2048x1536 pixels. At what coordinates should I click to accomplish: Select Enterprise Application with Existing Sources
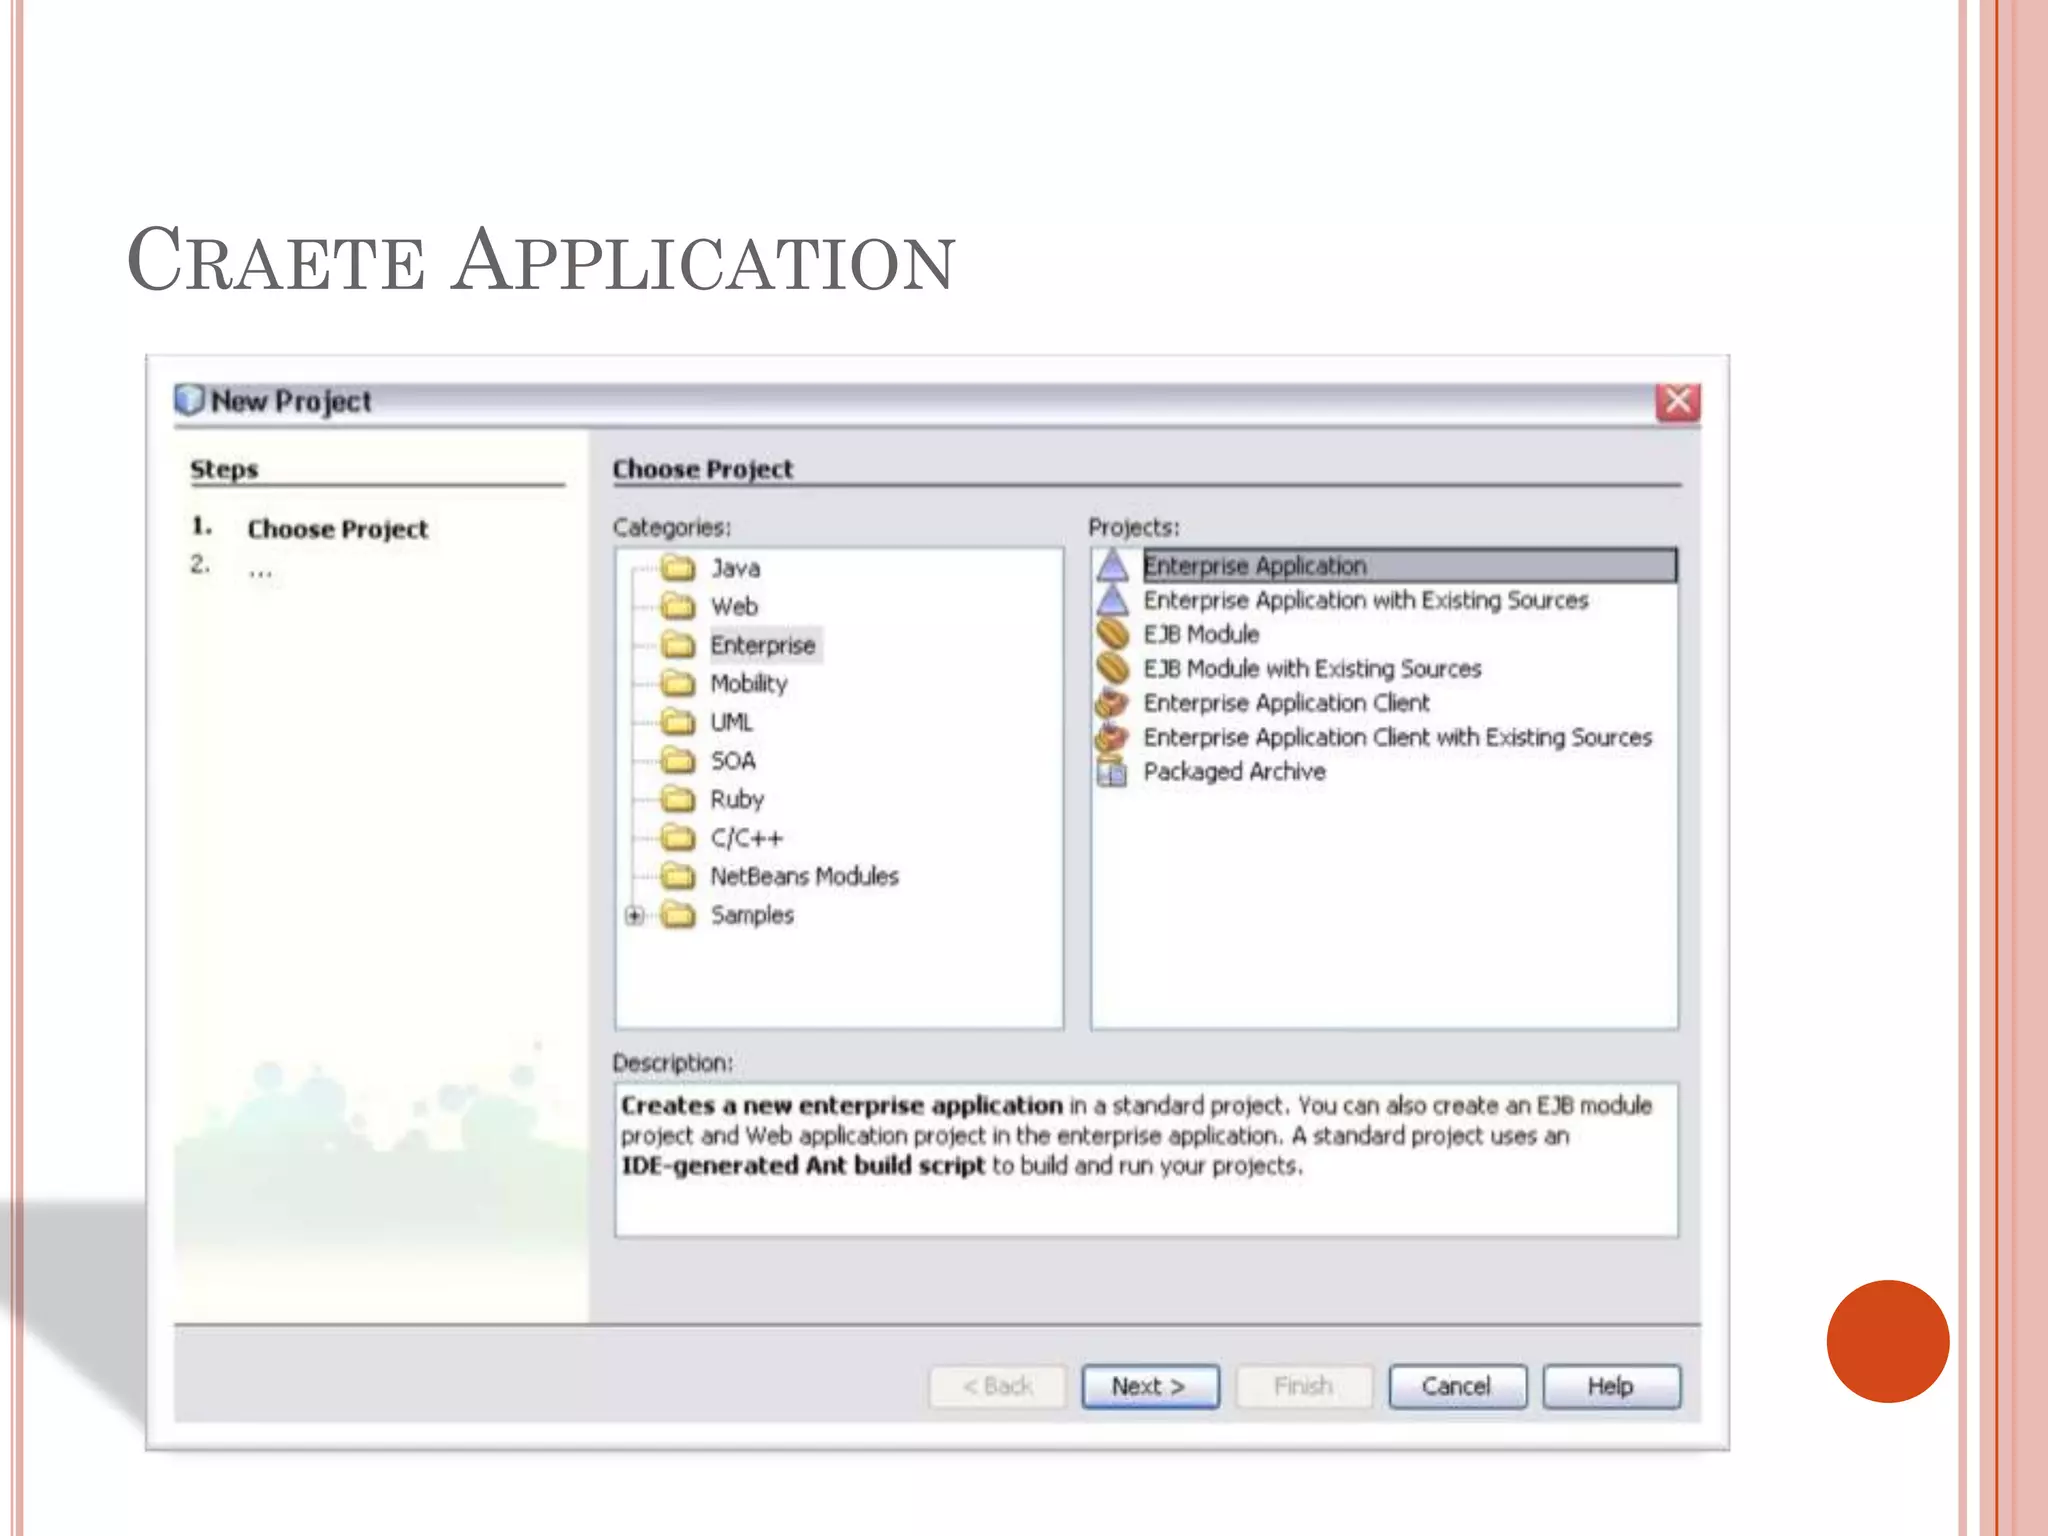[1366, 600]
